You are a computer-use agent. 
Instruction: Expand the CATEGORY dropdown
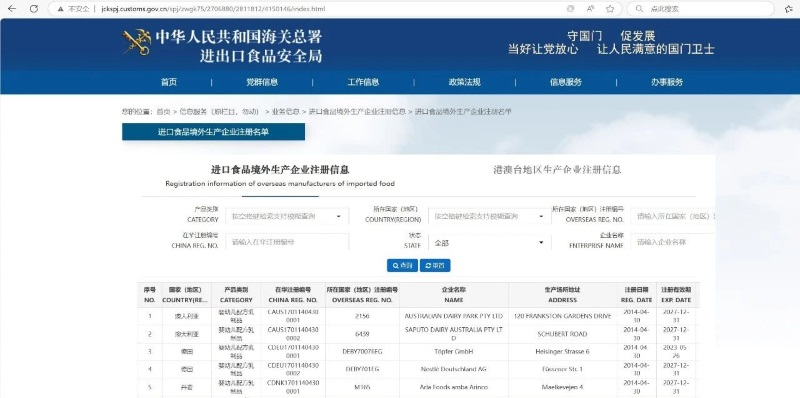(x=287, y=216)
